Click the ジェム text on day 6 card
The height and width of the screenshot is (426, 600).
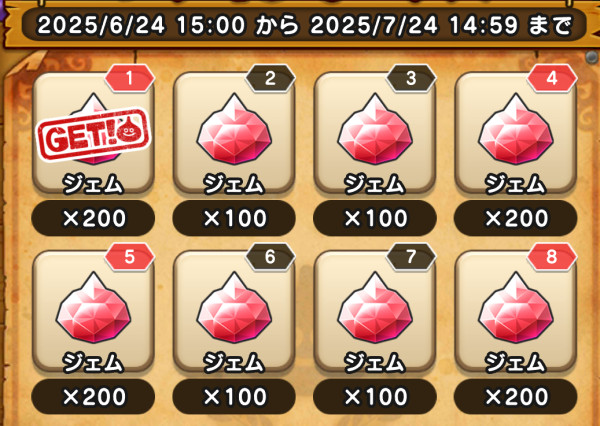tap(234, 362)
